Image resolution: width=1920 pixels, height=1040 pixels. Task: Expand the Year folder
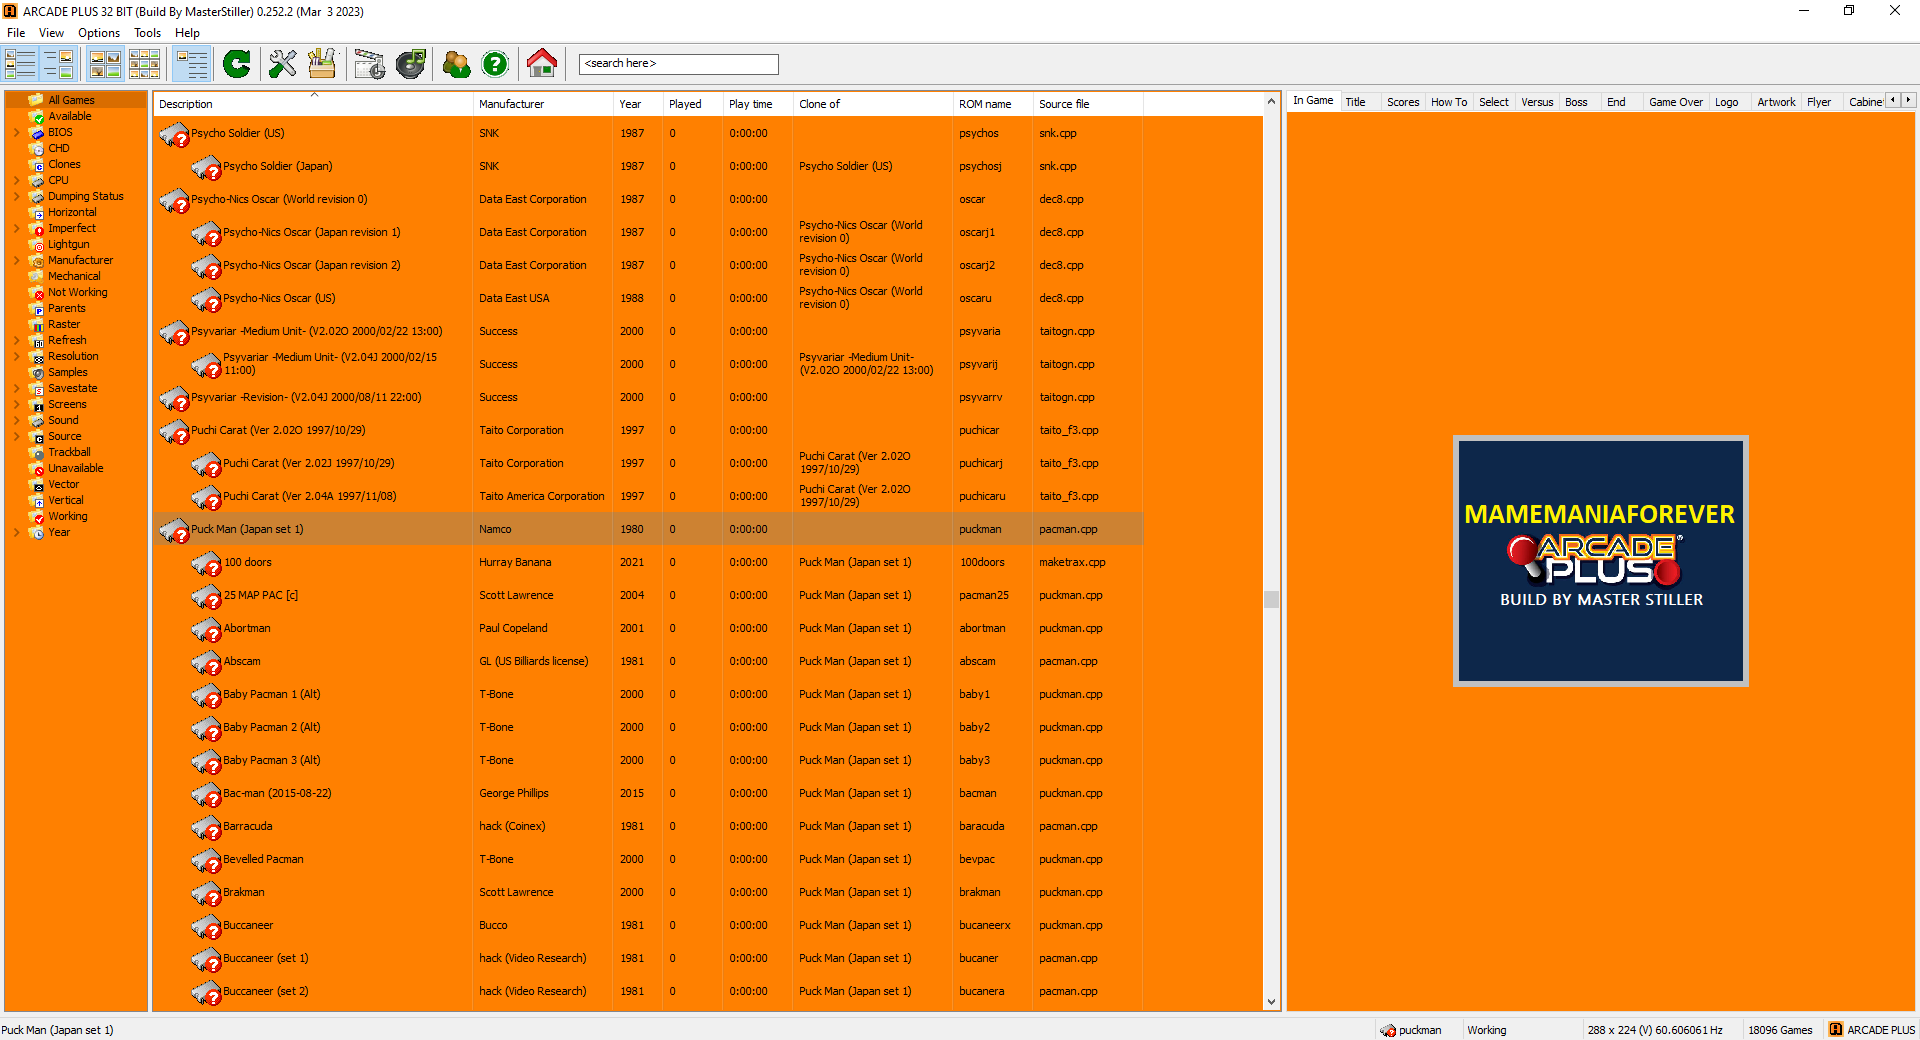(x=16, y=532)
